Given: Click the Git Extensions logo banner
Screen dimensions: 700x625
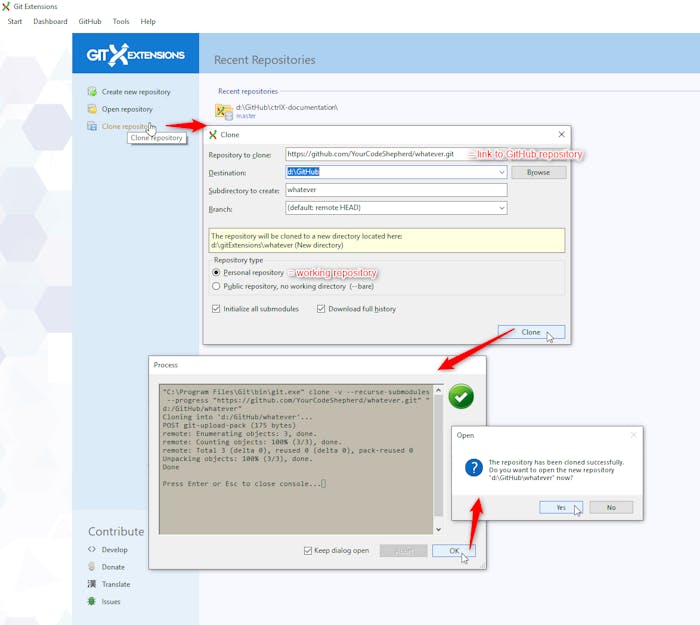Looking at the screenshot, I should point(136,54).
